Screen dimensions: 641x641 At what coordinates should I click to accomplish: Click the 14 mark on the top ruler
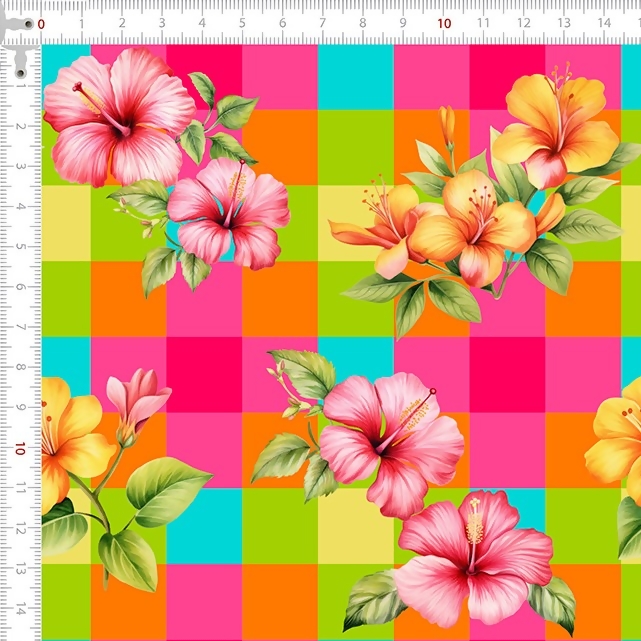coord(604,22)
